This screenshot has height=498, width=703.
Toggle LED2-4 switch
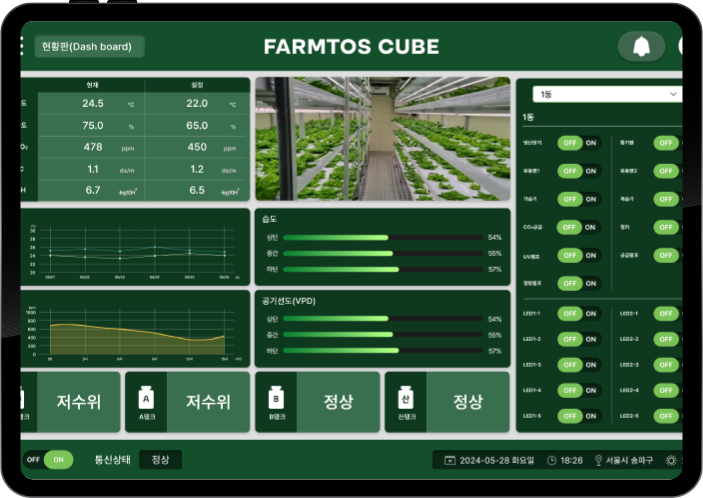tap(668, 390)
